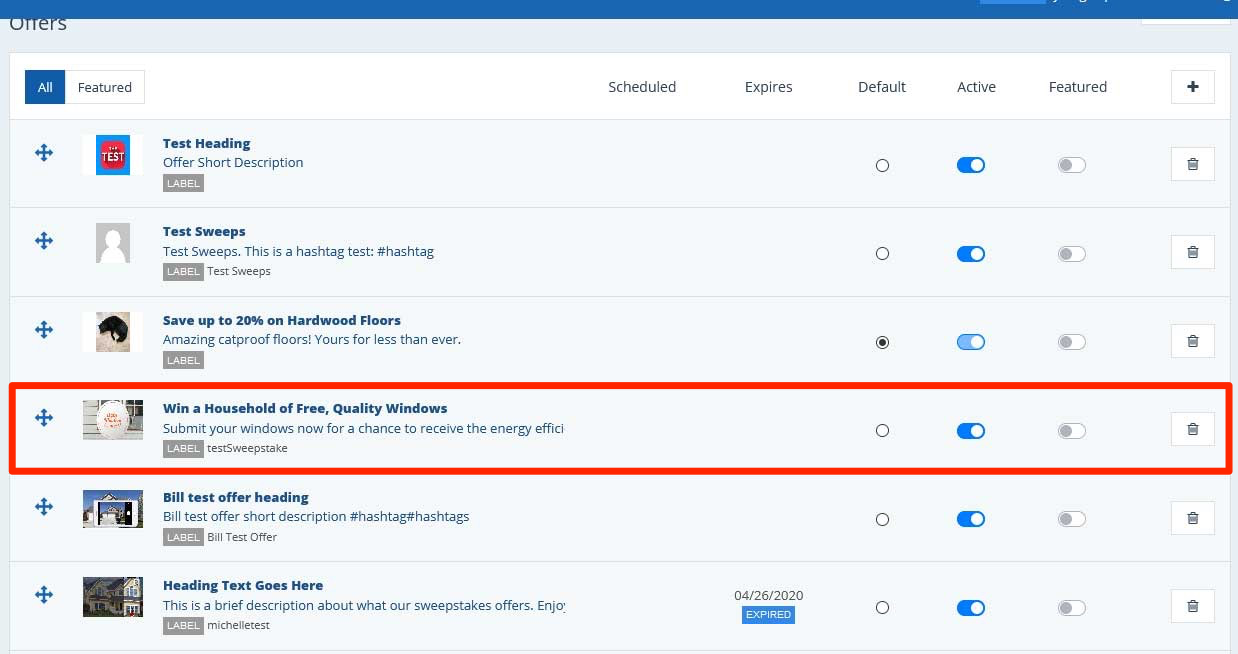This screenshot has height=654, width=1238.
Task: Toggle Active switch for Bill test offer
Action: point(970,519)
